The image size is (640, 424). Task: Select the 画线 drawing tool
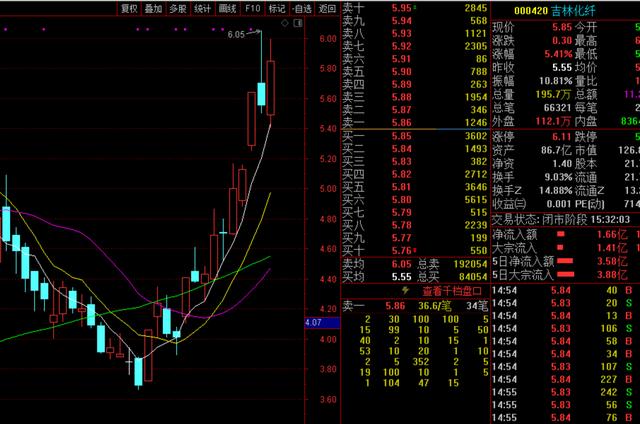click(x=228, y=8)
